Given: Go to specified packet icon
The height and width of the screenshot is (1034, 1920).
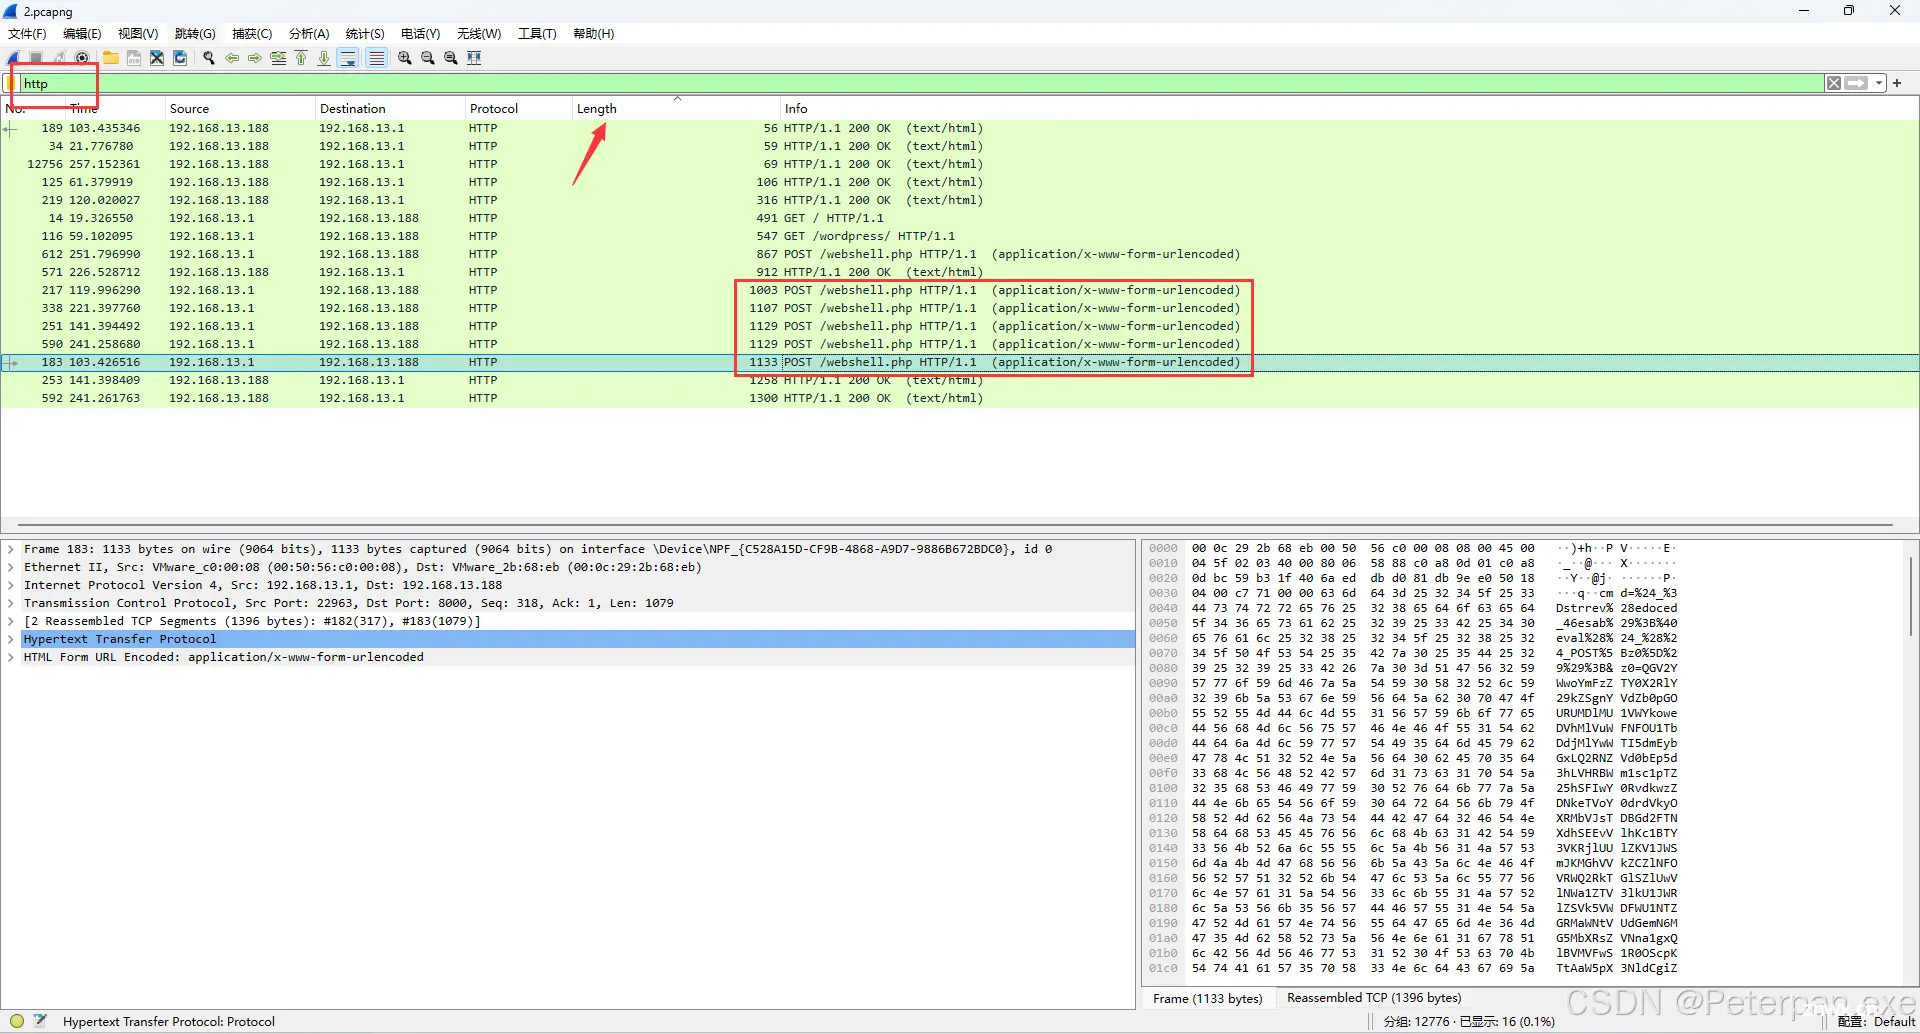Looking at the screenshot, I should point(278,58).
